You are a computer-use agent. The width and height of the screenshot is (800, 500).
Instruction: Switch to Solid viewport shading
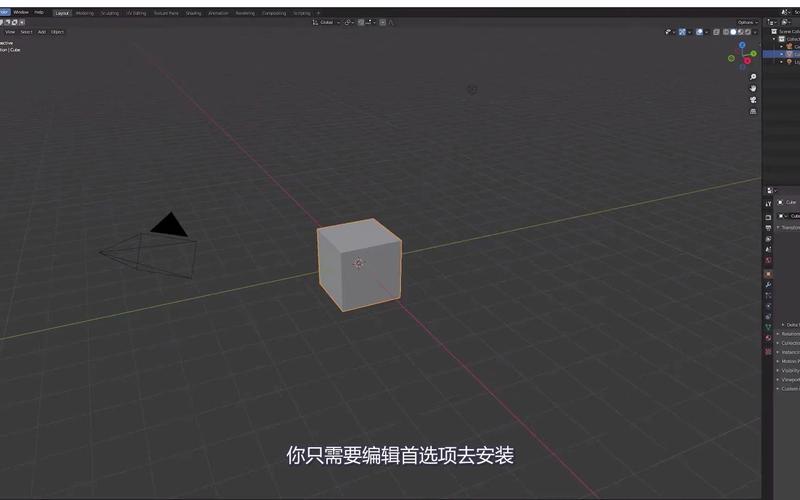coord(733,32)
